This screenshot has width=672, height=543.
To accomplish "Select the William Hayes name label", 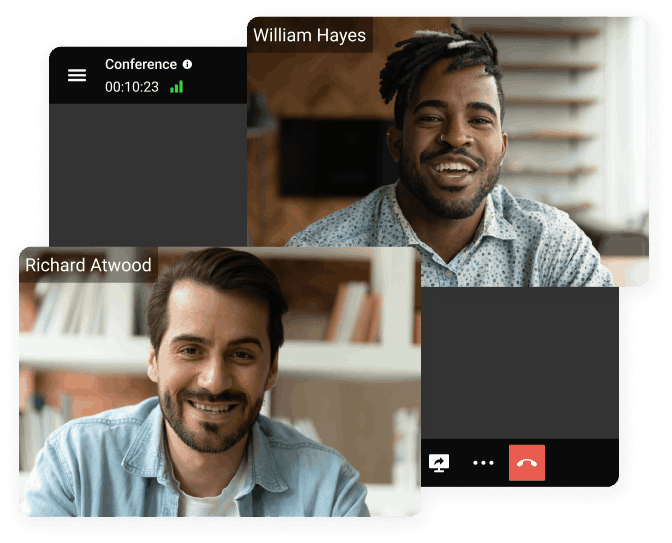I will 309,36.
